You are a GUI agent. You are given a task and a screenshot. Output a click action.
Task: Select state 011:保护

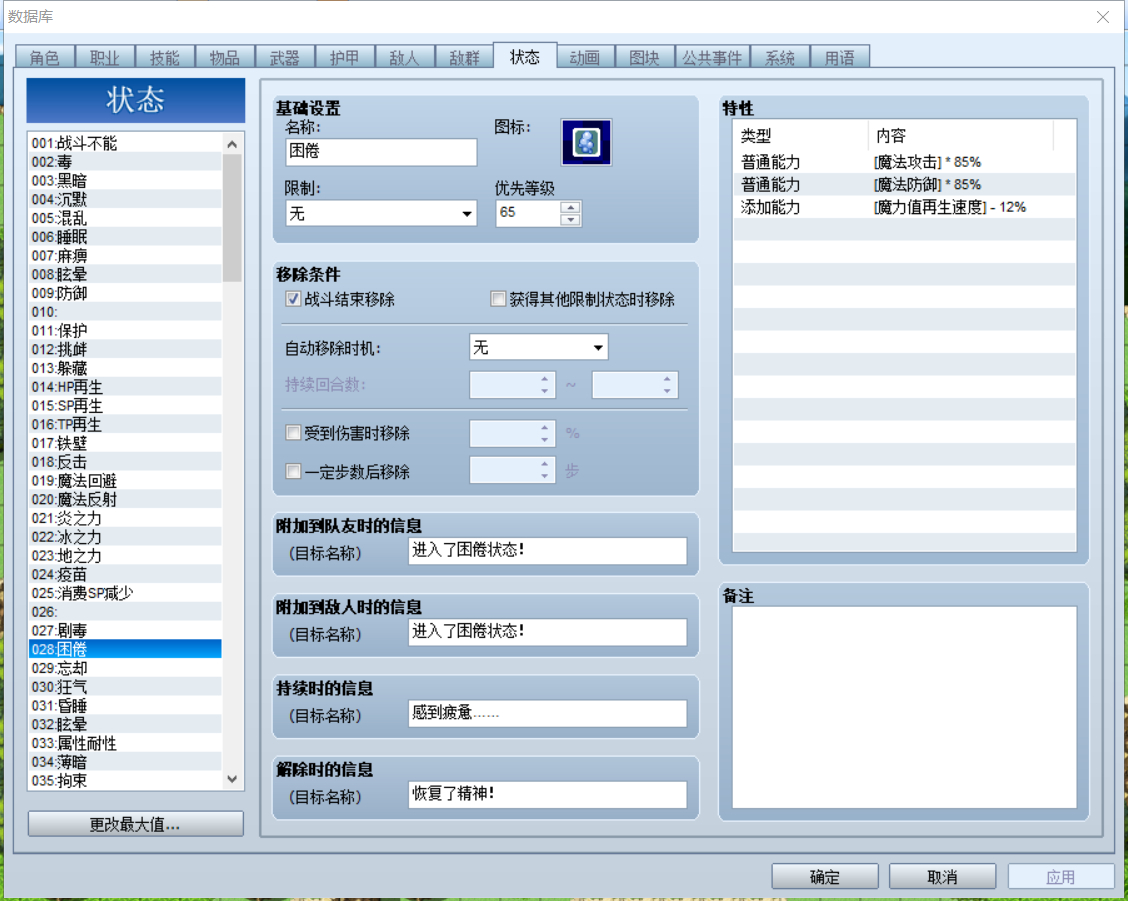125,330
